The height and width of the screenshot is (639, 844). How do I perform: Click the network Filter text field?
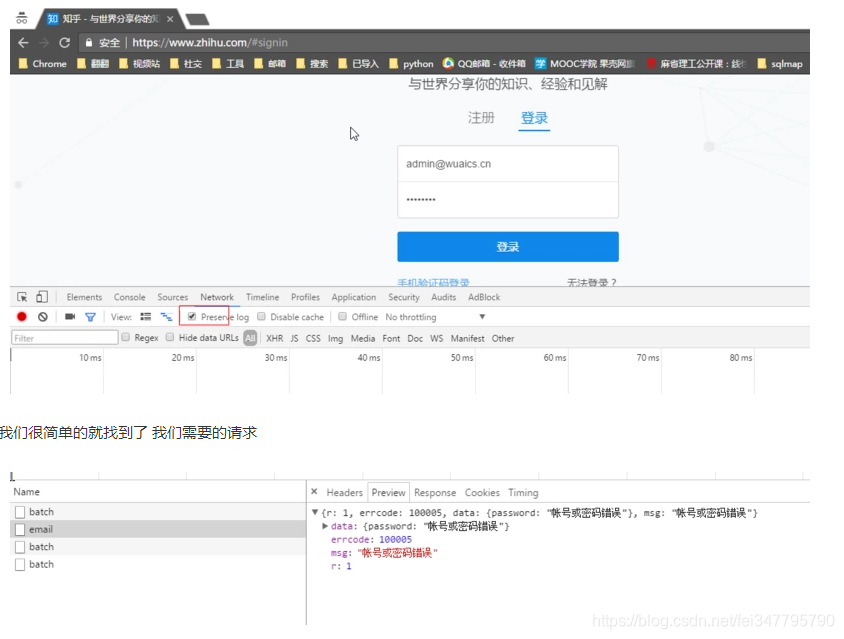[65, 338]
